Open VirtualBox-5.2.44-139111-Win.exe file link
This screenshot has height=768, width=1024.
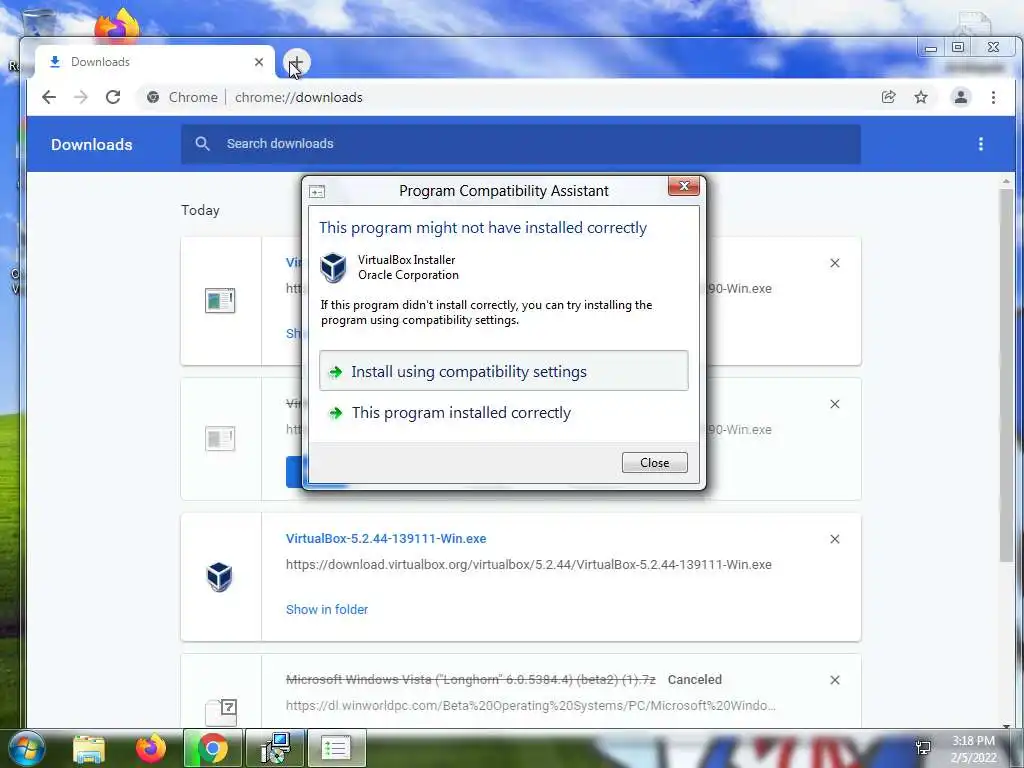click(x=386, y=539)
